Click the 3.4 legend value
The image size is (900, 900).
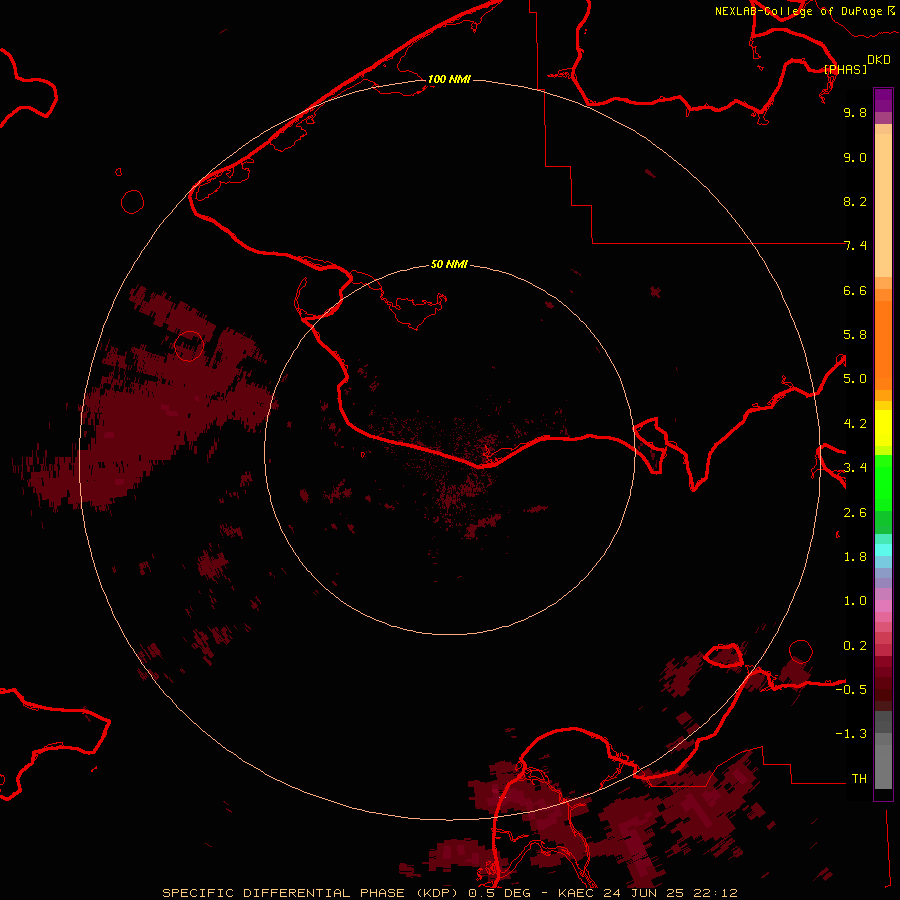(x=855, y=468)
